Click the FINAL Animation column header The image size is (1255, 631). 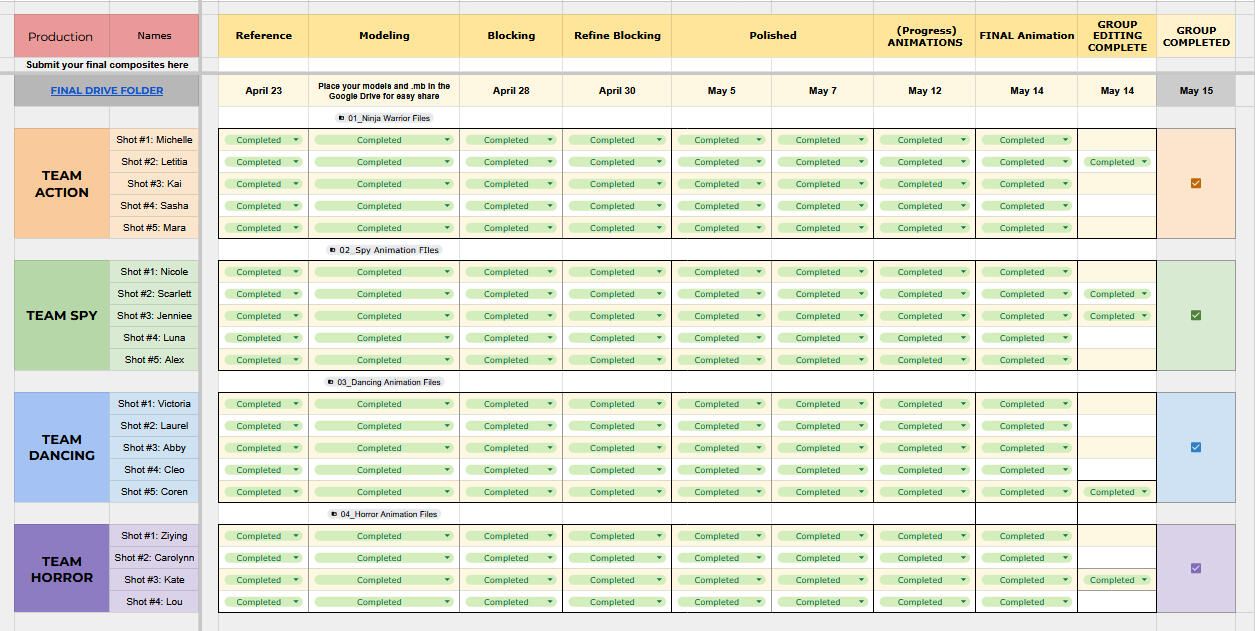[1026, 36]
